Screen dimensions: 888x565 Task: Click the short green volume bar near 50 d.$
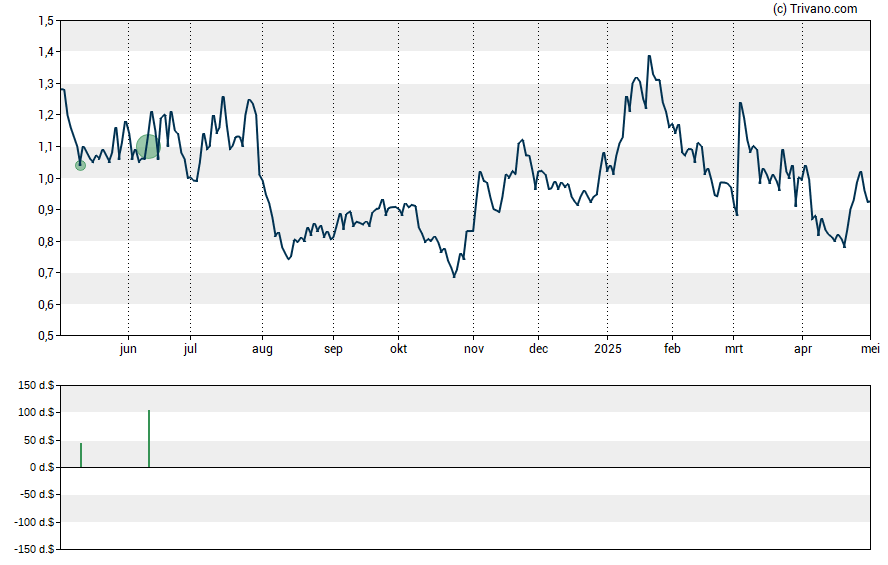[x=81, y=455]
